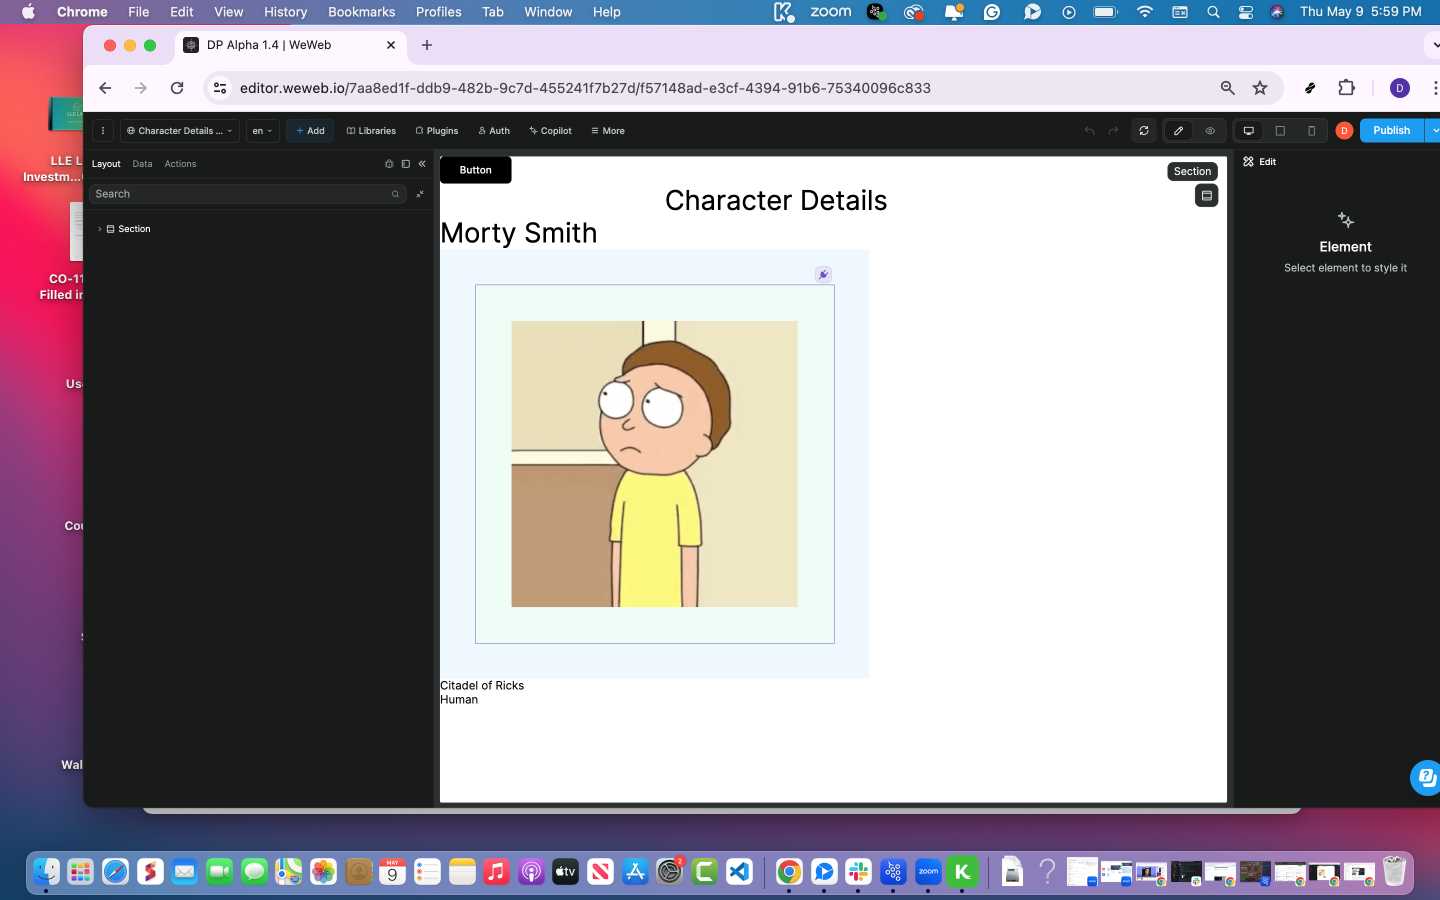This screenshot has width=1440, height=900.
Task: Open Visual Studio Code from dock
Action: click(739, 872)
